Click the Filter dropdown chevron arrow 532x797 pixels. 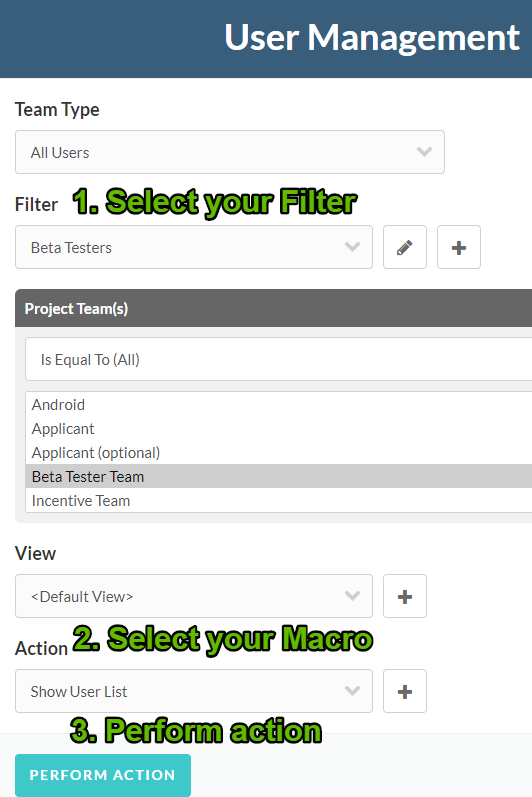point(352,247)
